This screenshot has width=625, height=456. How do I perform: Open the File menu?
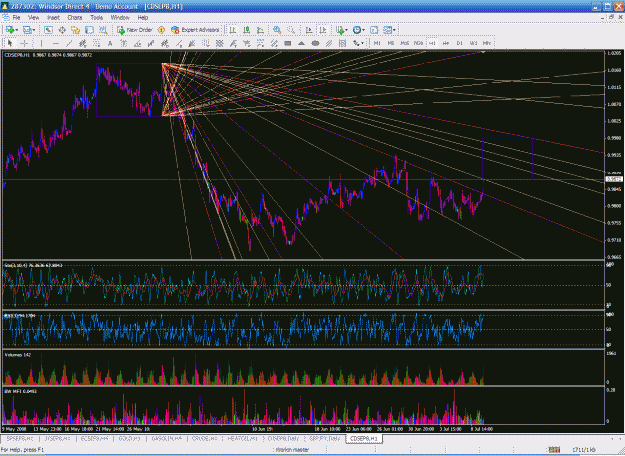[x=16, y=18]
